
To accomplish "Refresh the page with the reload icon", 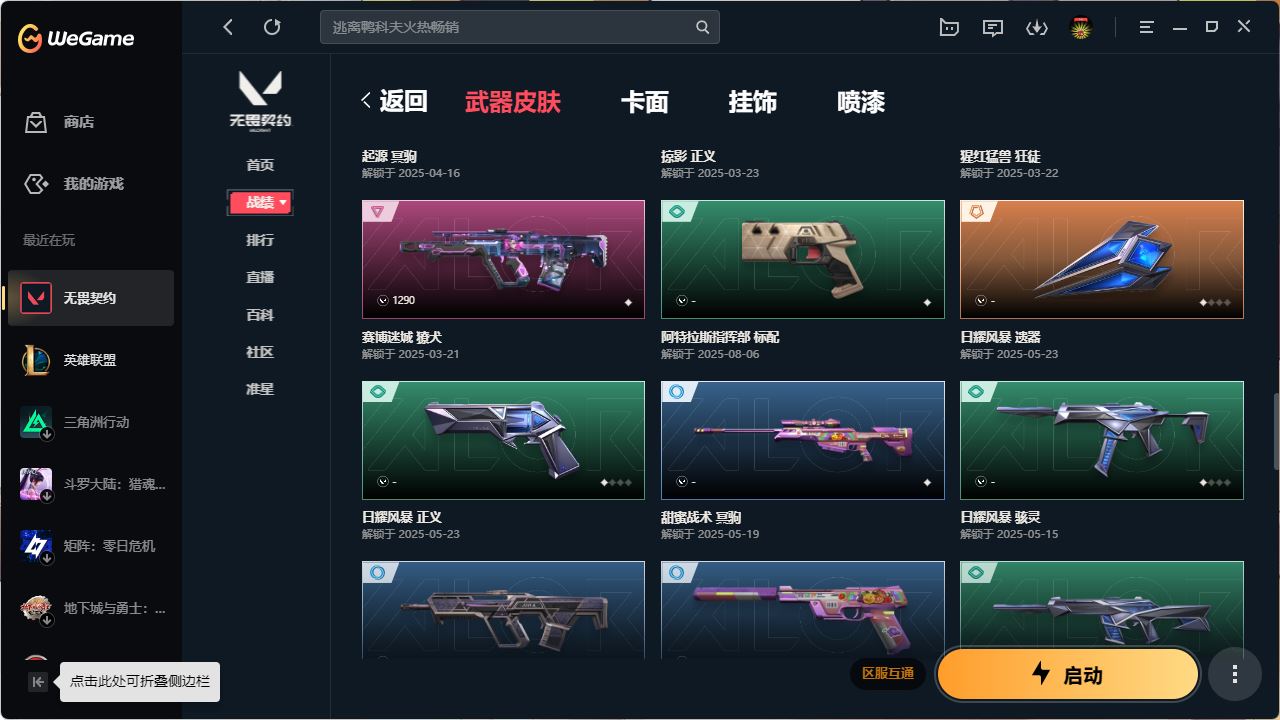I will [x=272, y=27].
